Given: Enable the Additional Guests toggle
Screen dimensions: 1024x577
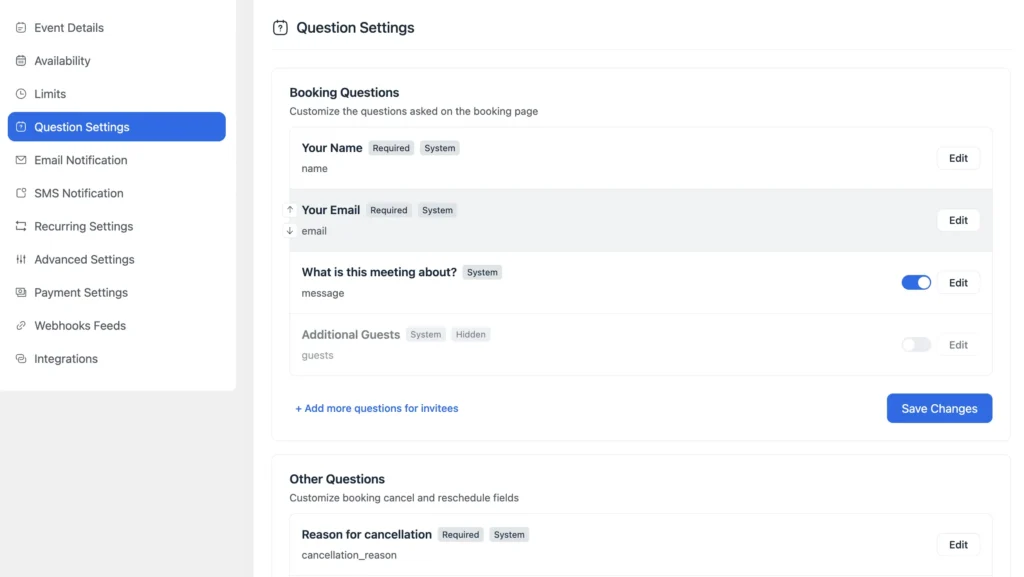Looking at the screenshot, I should [916, 344].
